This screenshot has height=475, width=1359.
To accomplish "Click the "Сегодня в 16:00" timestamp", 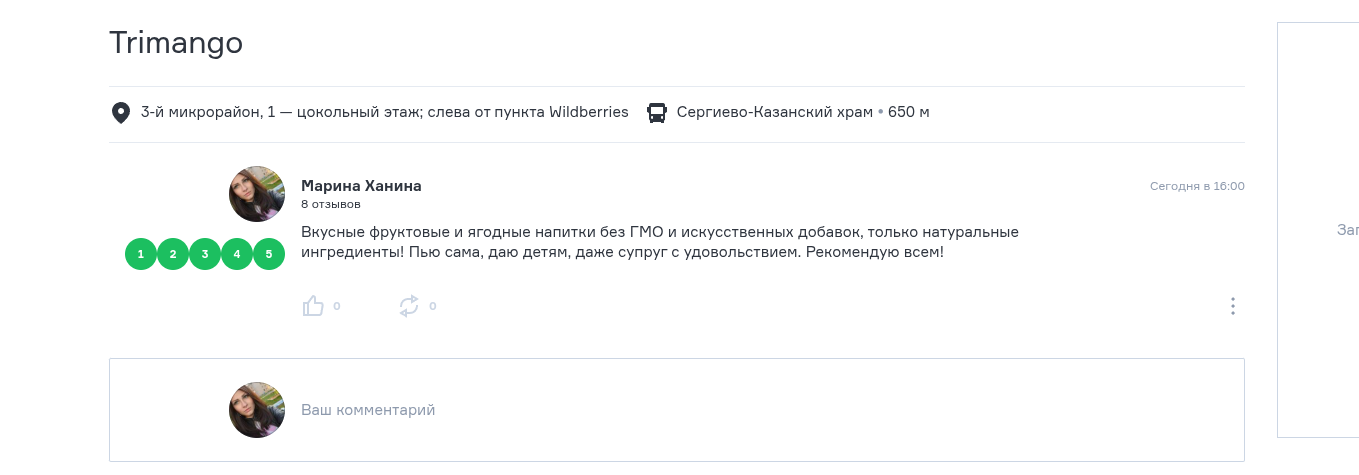I will 1197,186.
